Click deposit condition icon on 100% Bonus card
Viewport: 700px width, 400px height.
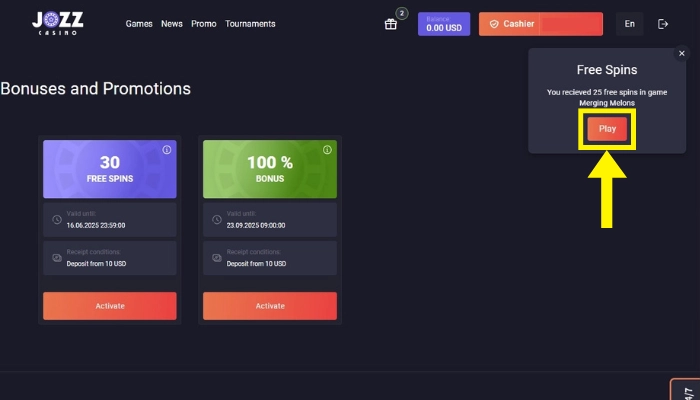point(215,258)
